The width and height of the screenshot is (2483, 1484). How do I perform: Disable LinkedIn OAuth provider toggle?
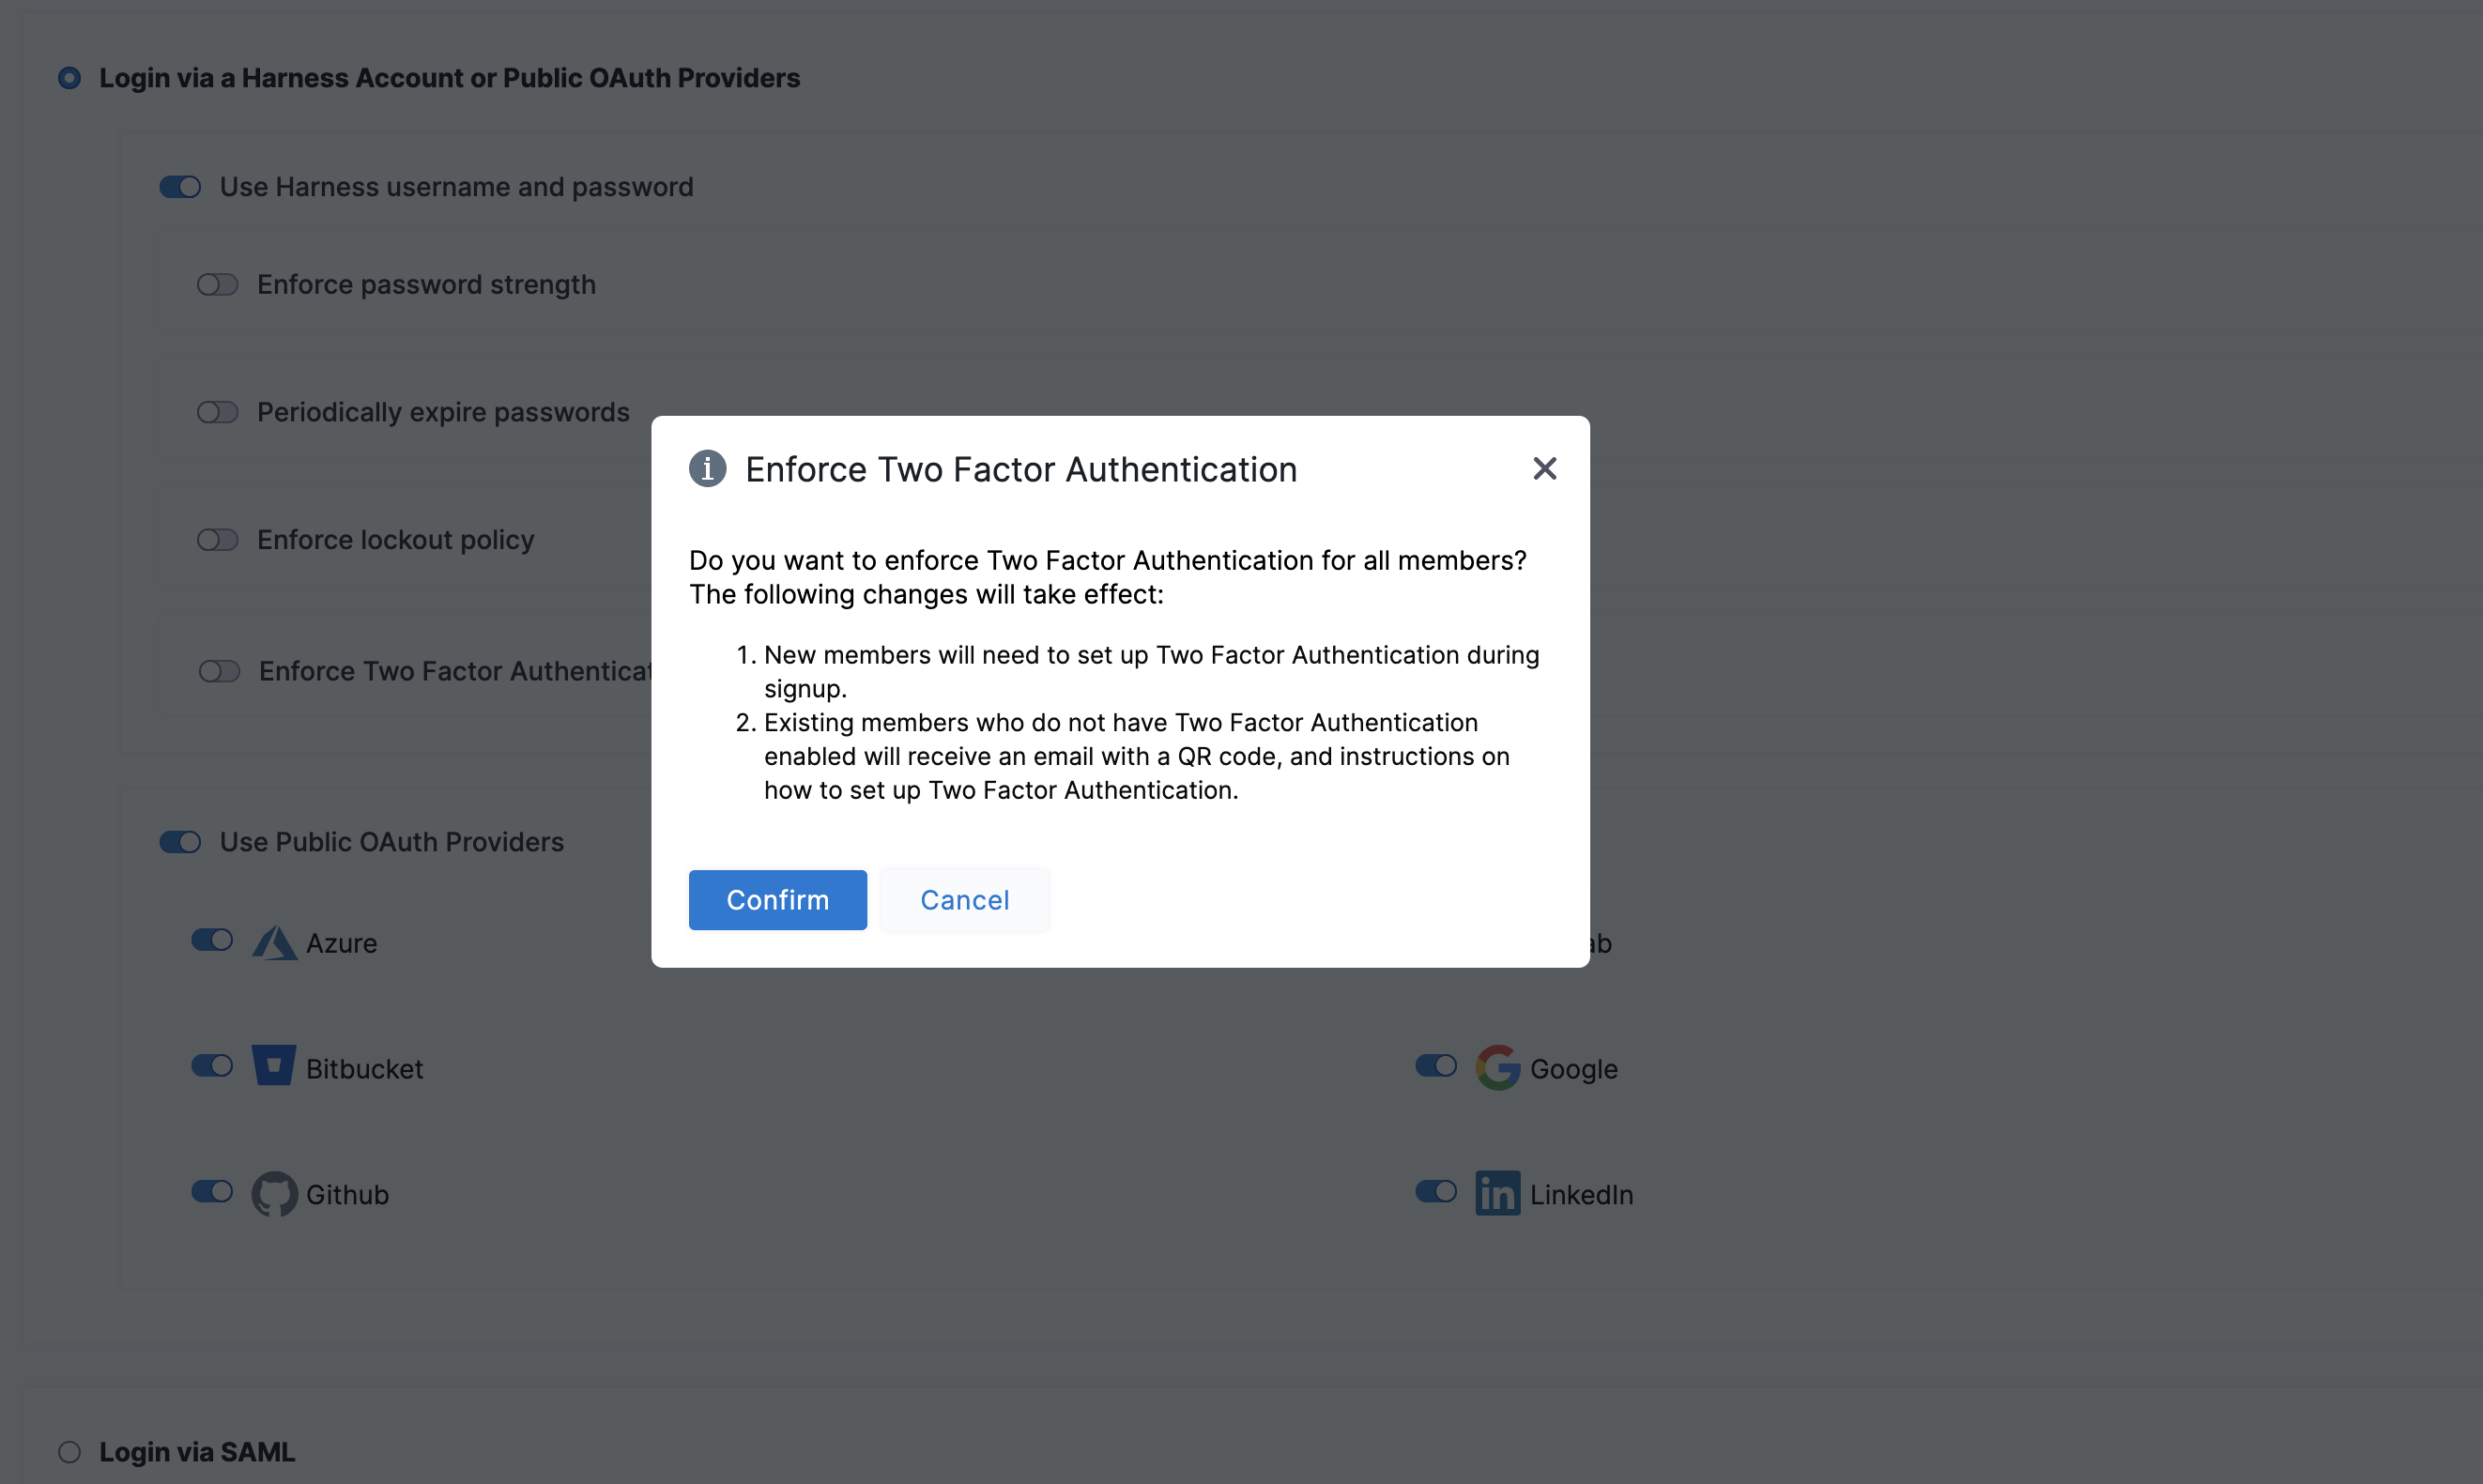click(1435, 1192)
